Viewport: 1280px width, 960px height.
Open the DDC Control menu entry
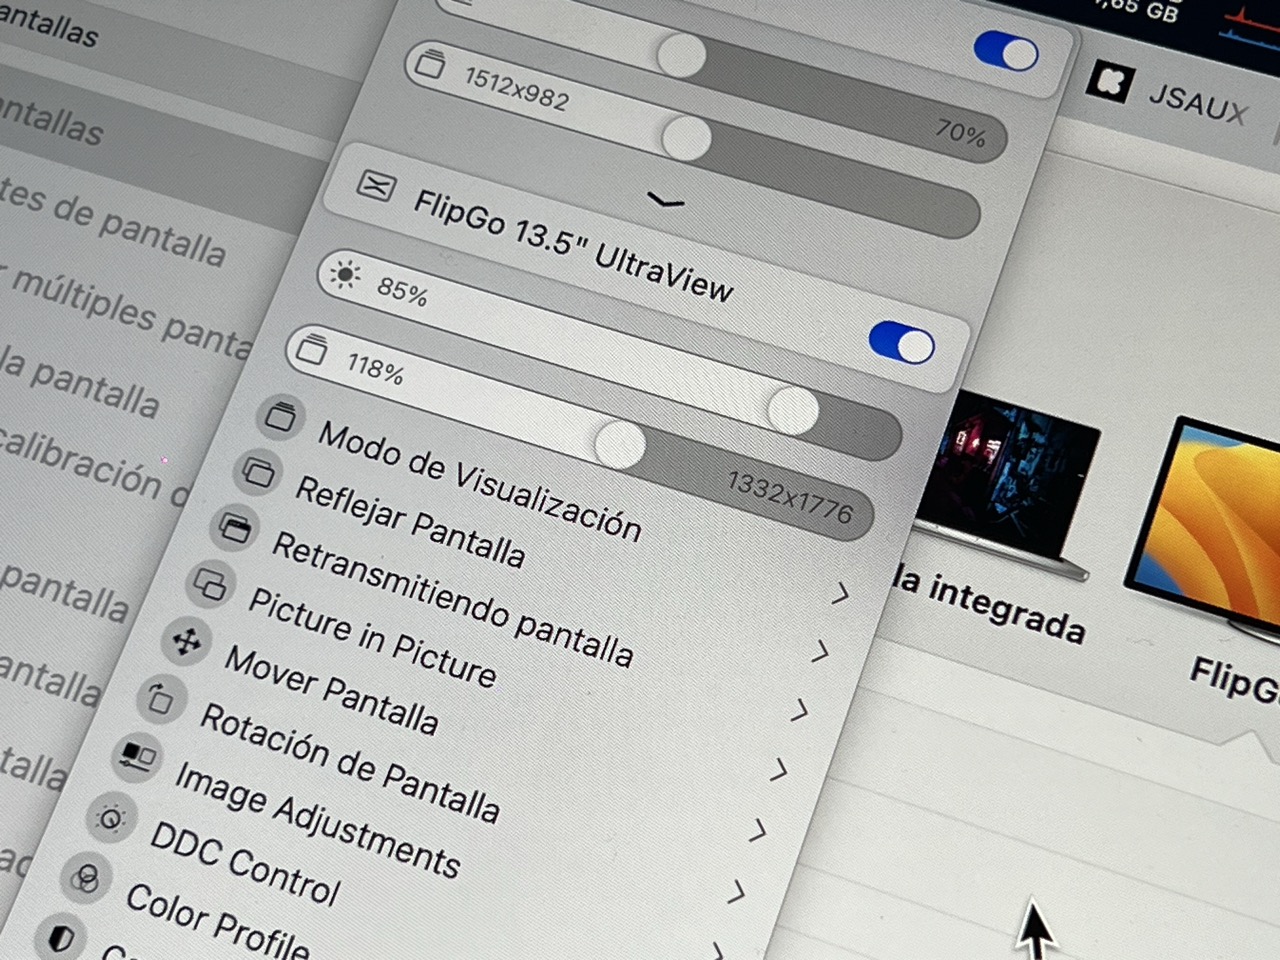point(246,863)
